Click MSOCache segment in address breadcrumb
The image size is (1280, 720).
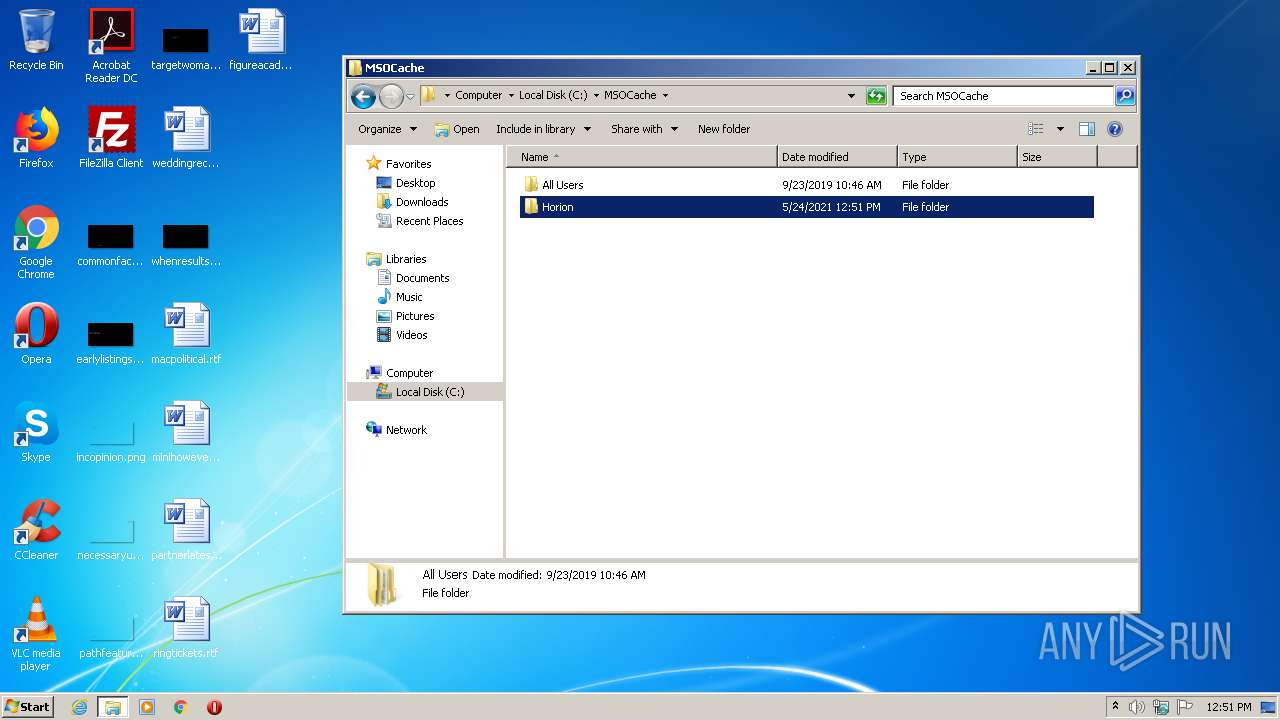click(x=630, y=96)
